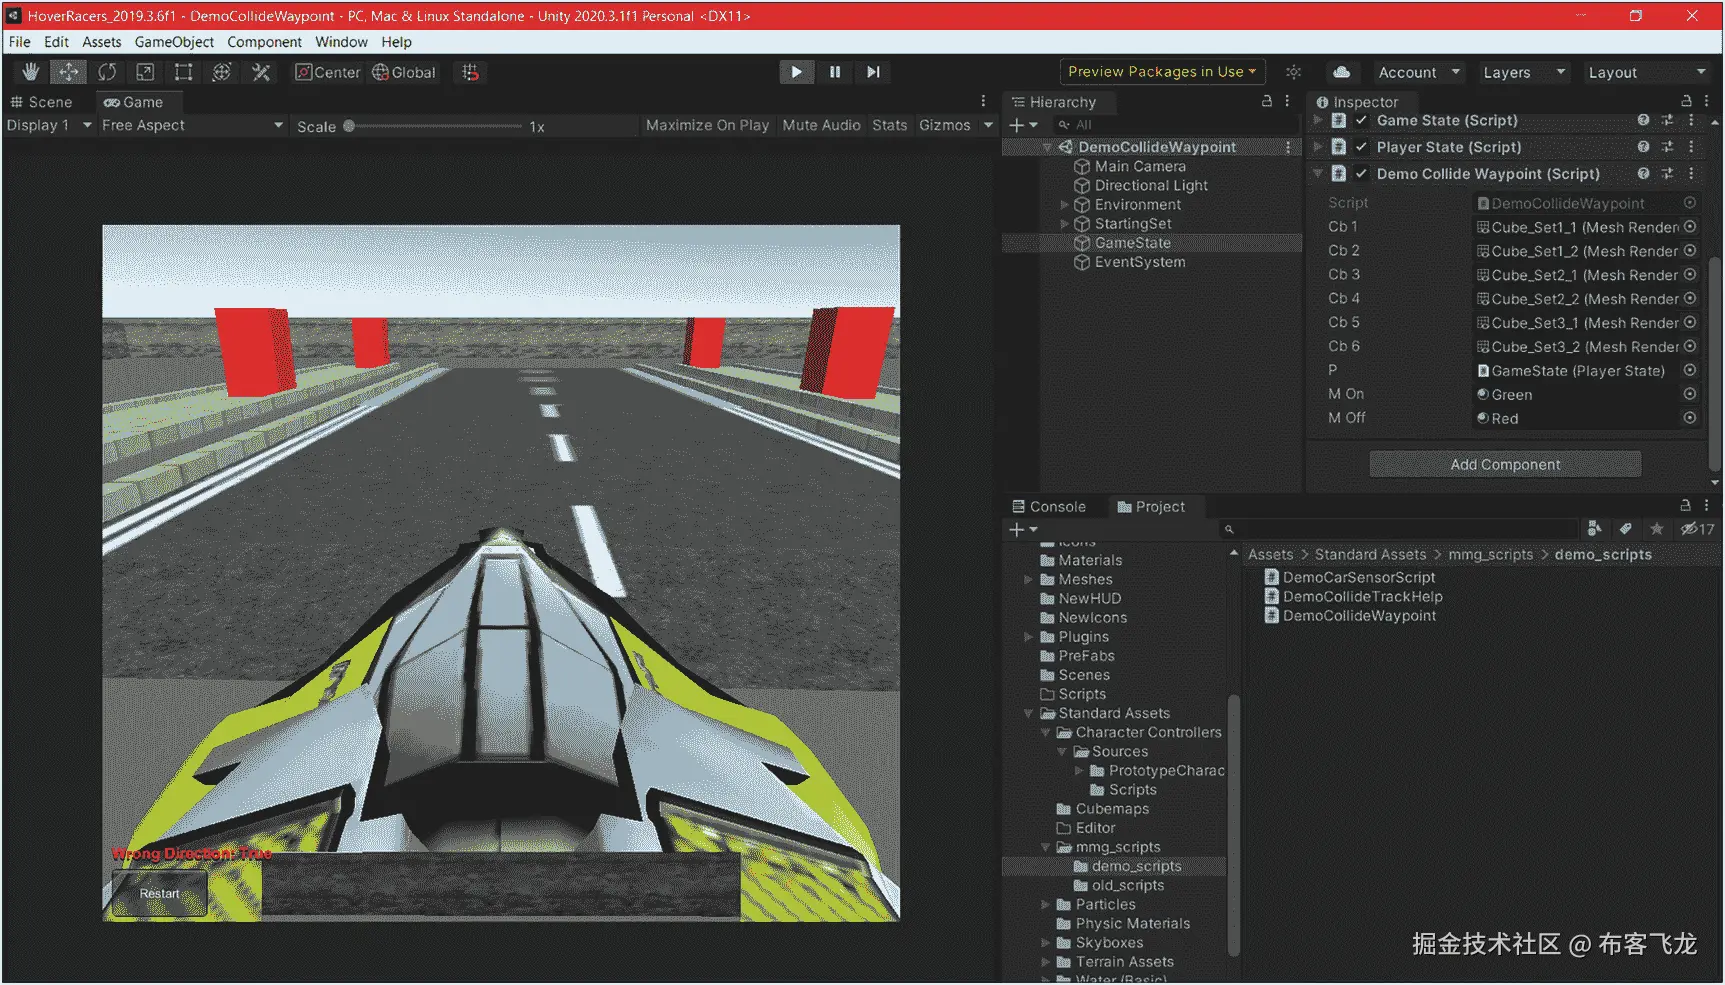The height and width of the screenshot is (985, 1725).
Task: Select the Scale tool
Action: pyautogui.click(x=145, y=72)
